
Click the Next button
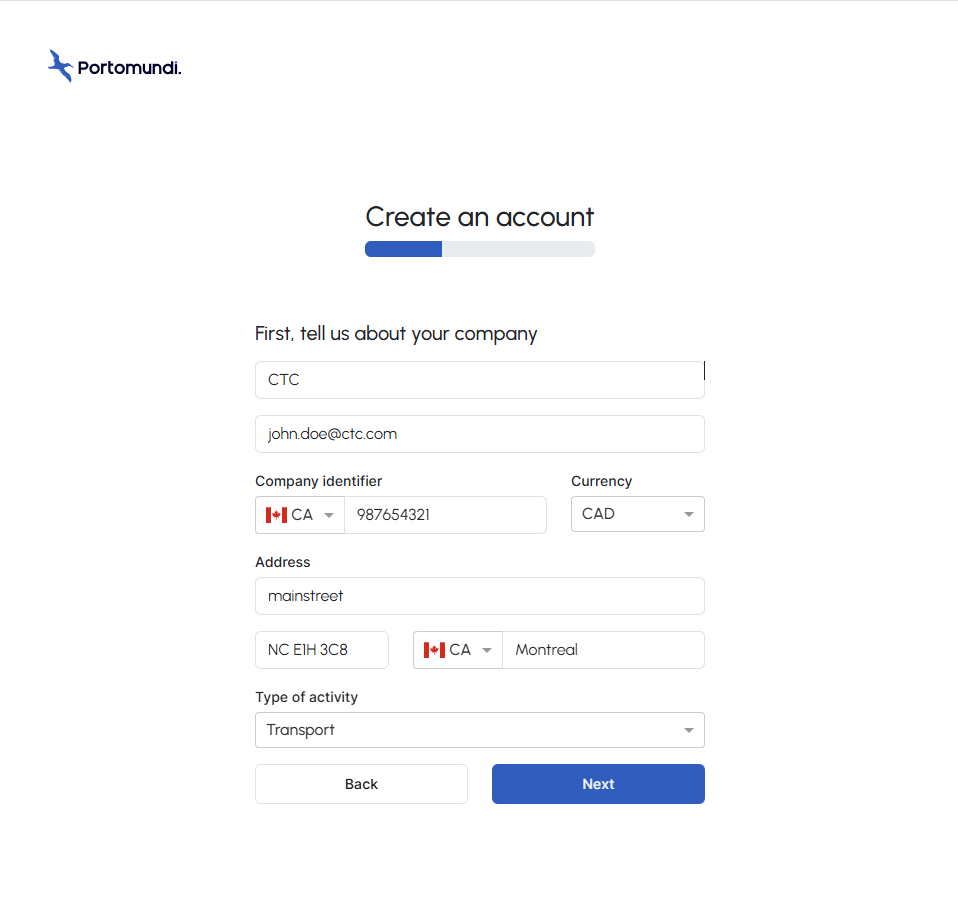pyautogui.click(x=598, y=784)
